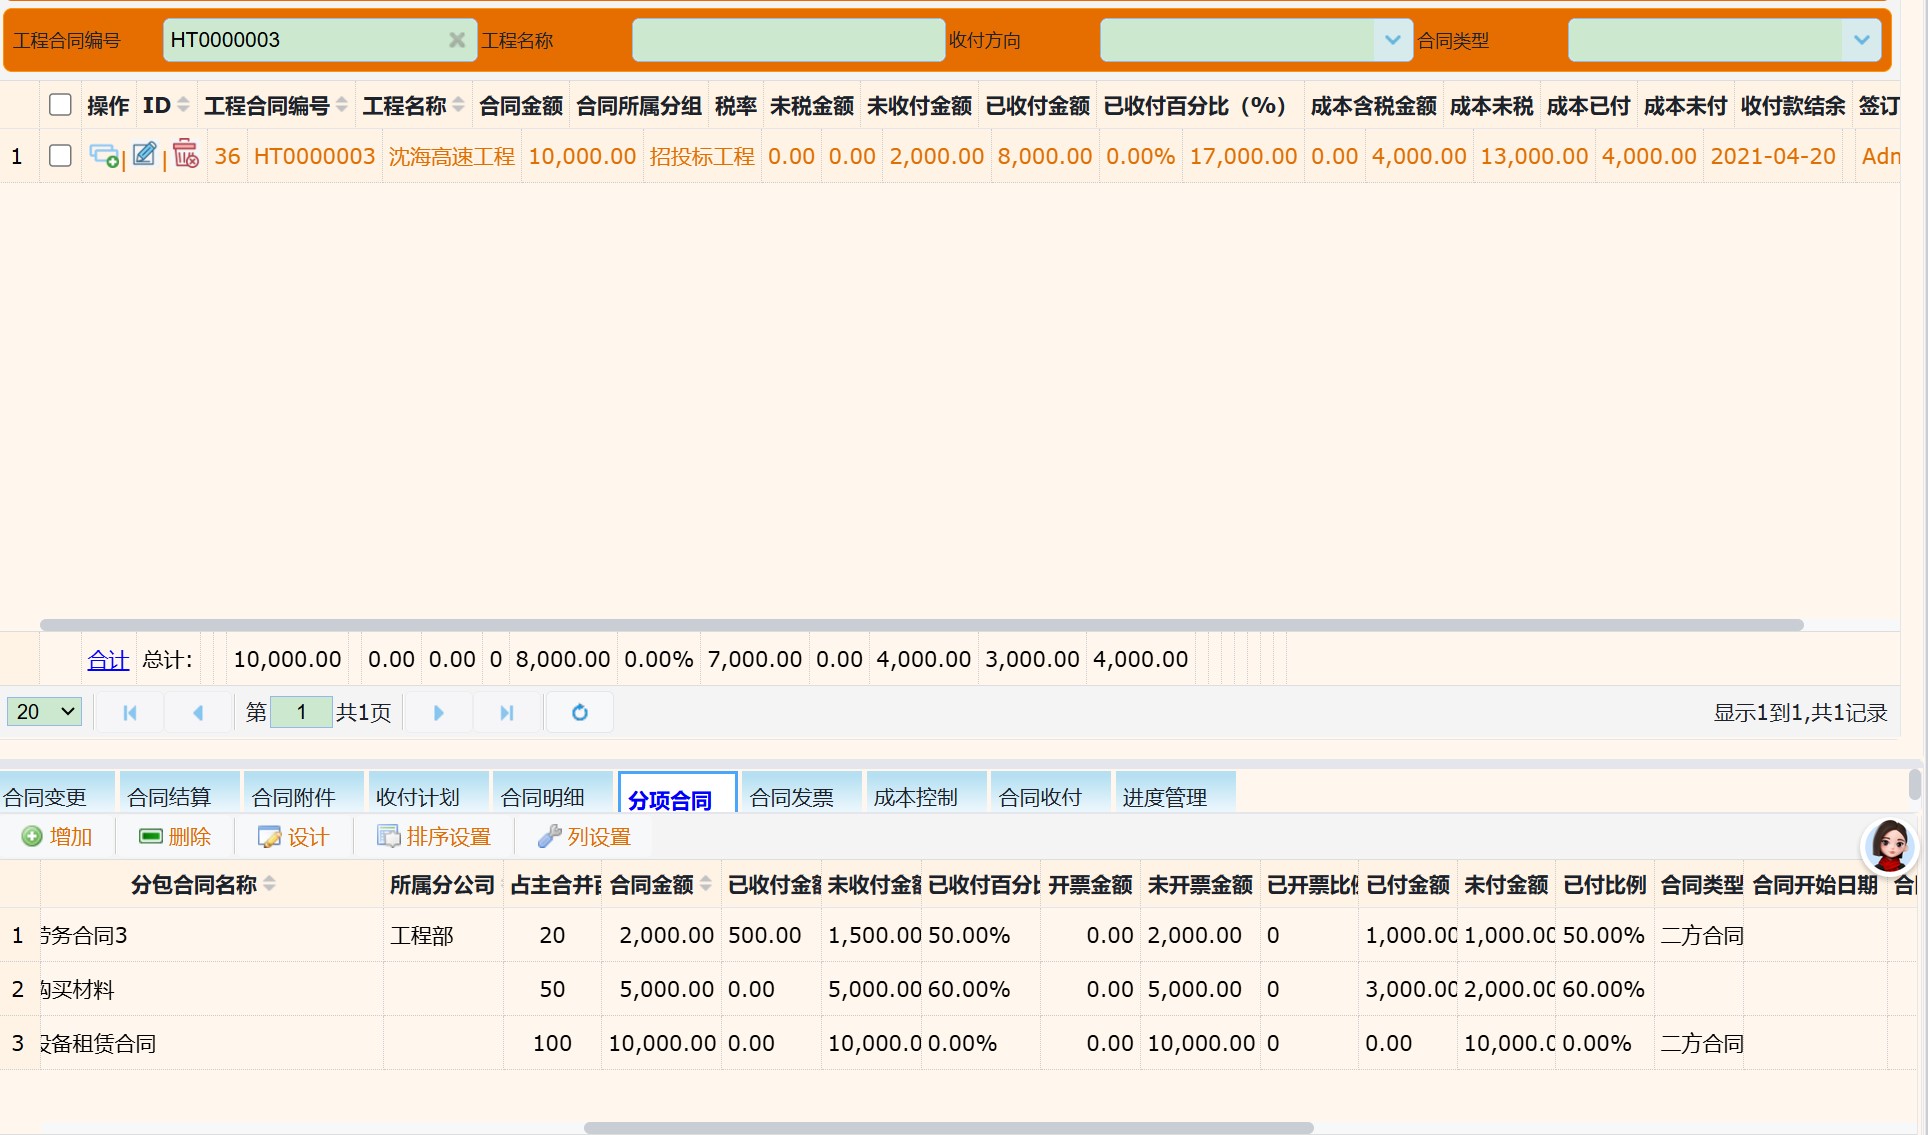The height and width of the screenshot is (1135, 1928).
Task: Check the select-all checkbox in grid header
Action: tap(60, 105)
